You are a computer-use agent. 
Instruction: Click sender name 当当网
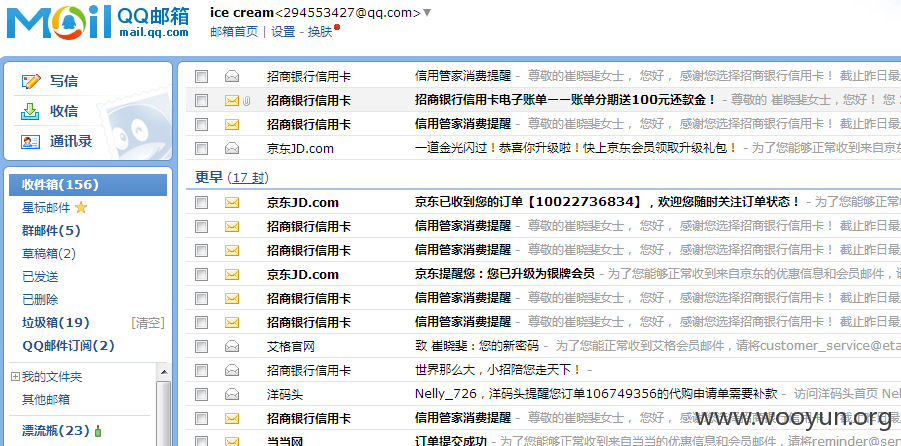tap(284, 441)
